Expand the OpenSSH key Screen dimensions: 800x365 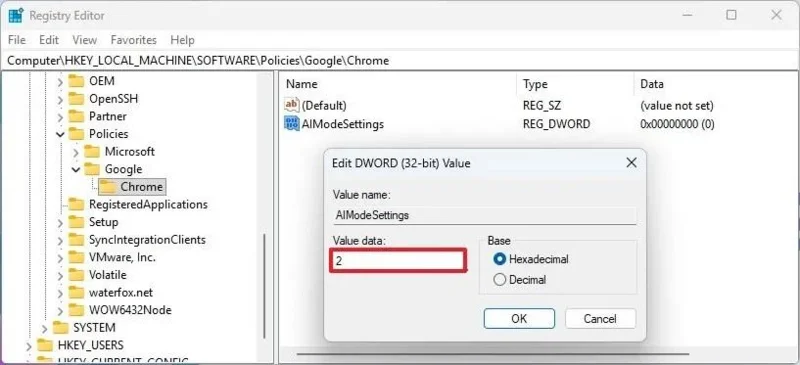60,99
